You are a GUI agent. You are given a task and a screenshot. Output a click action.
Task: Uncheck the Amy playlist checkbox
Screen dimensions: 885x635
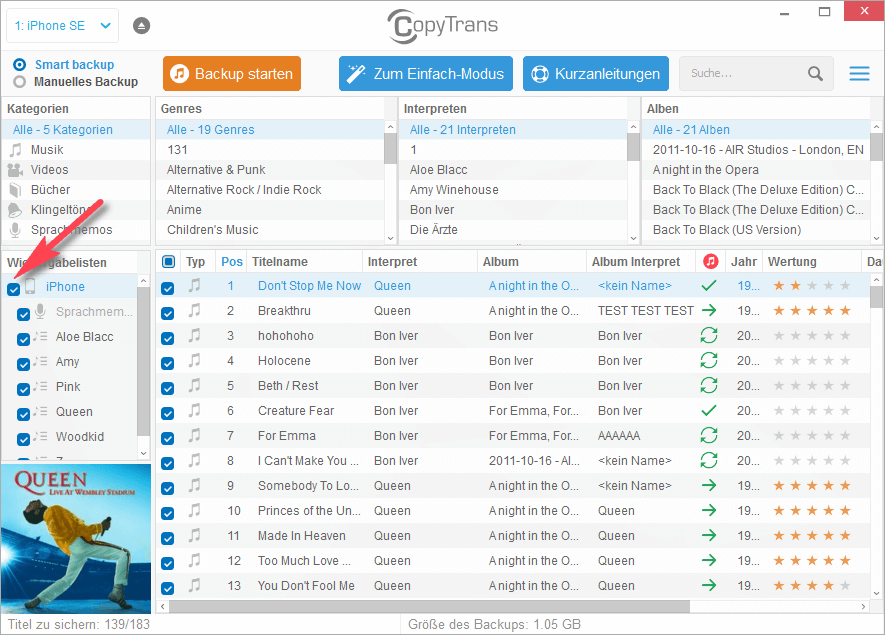click(23, 365)
